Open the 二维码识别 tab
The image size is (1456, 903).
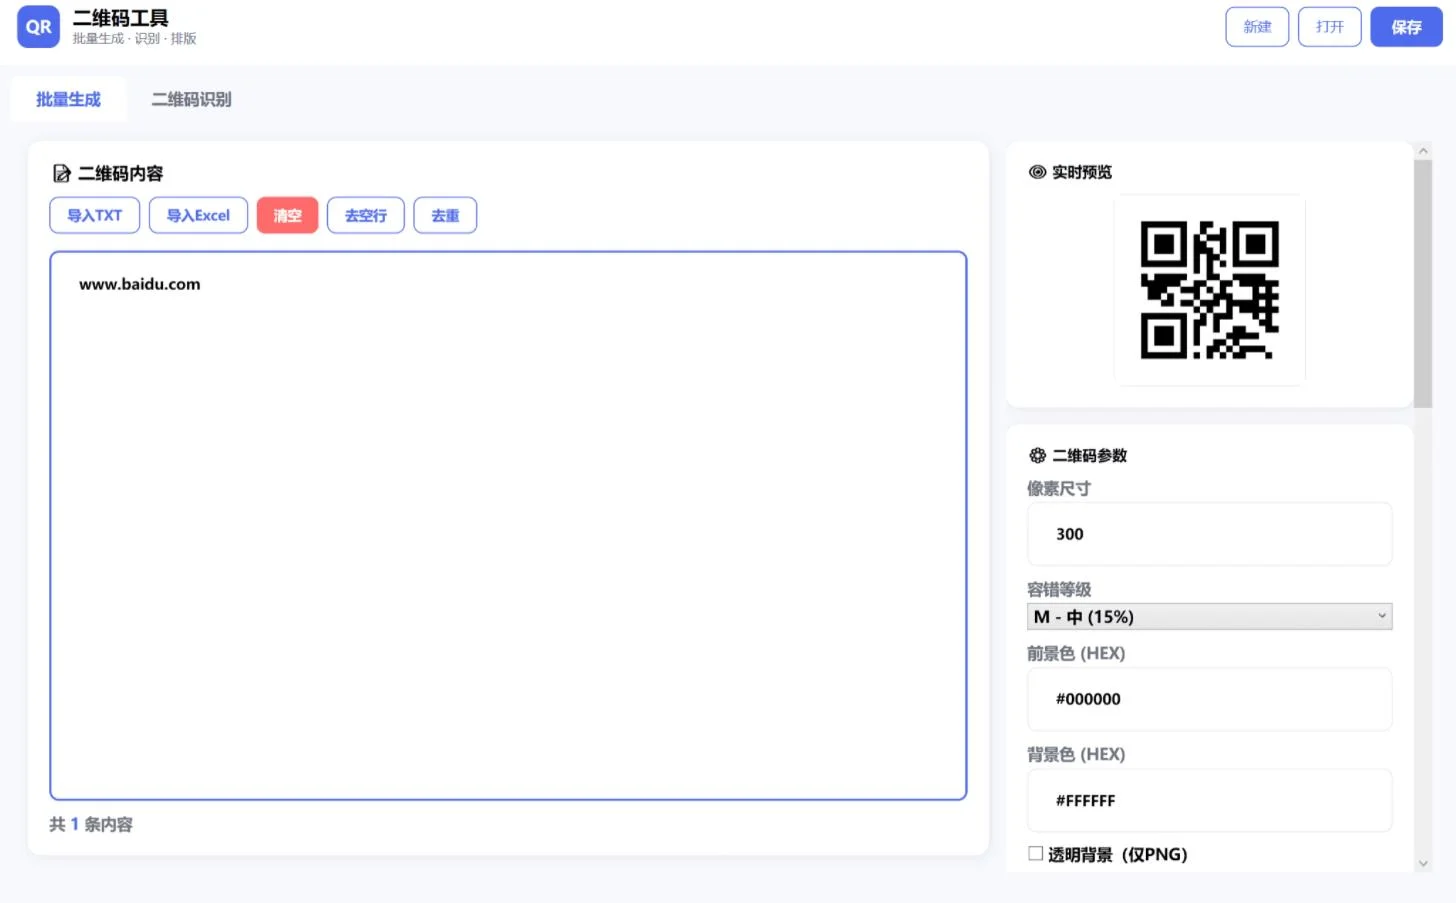coord(191,99)
